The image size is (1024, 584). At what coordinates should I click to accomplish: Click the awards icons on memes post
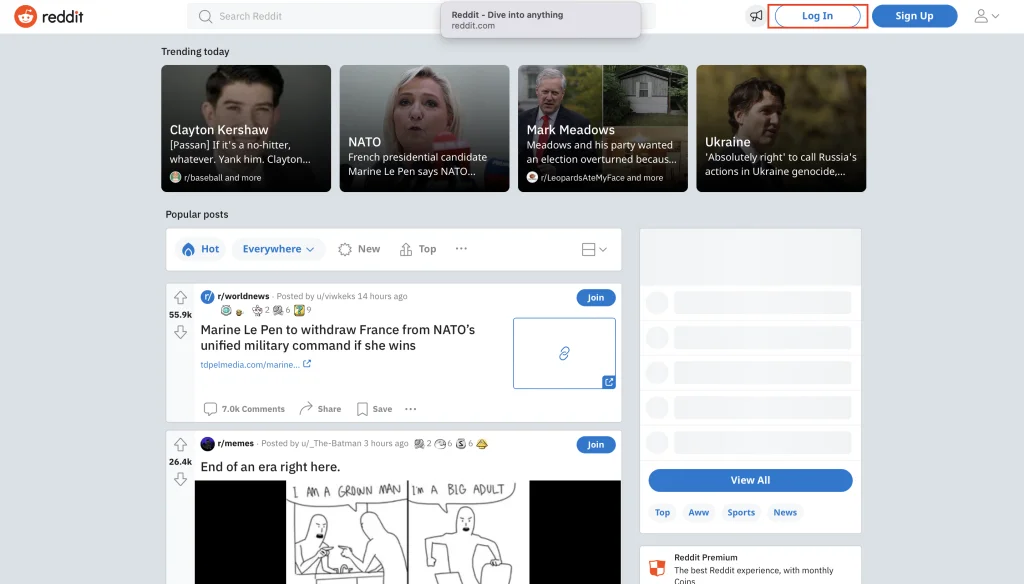click(x=451, y=444)
